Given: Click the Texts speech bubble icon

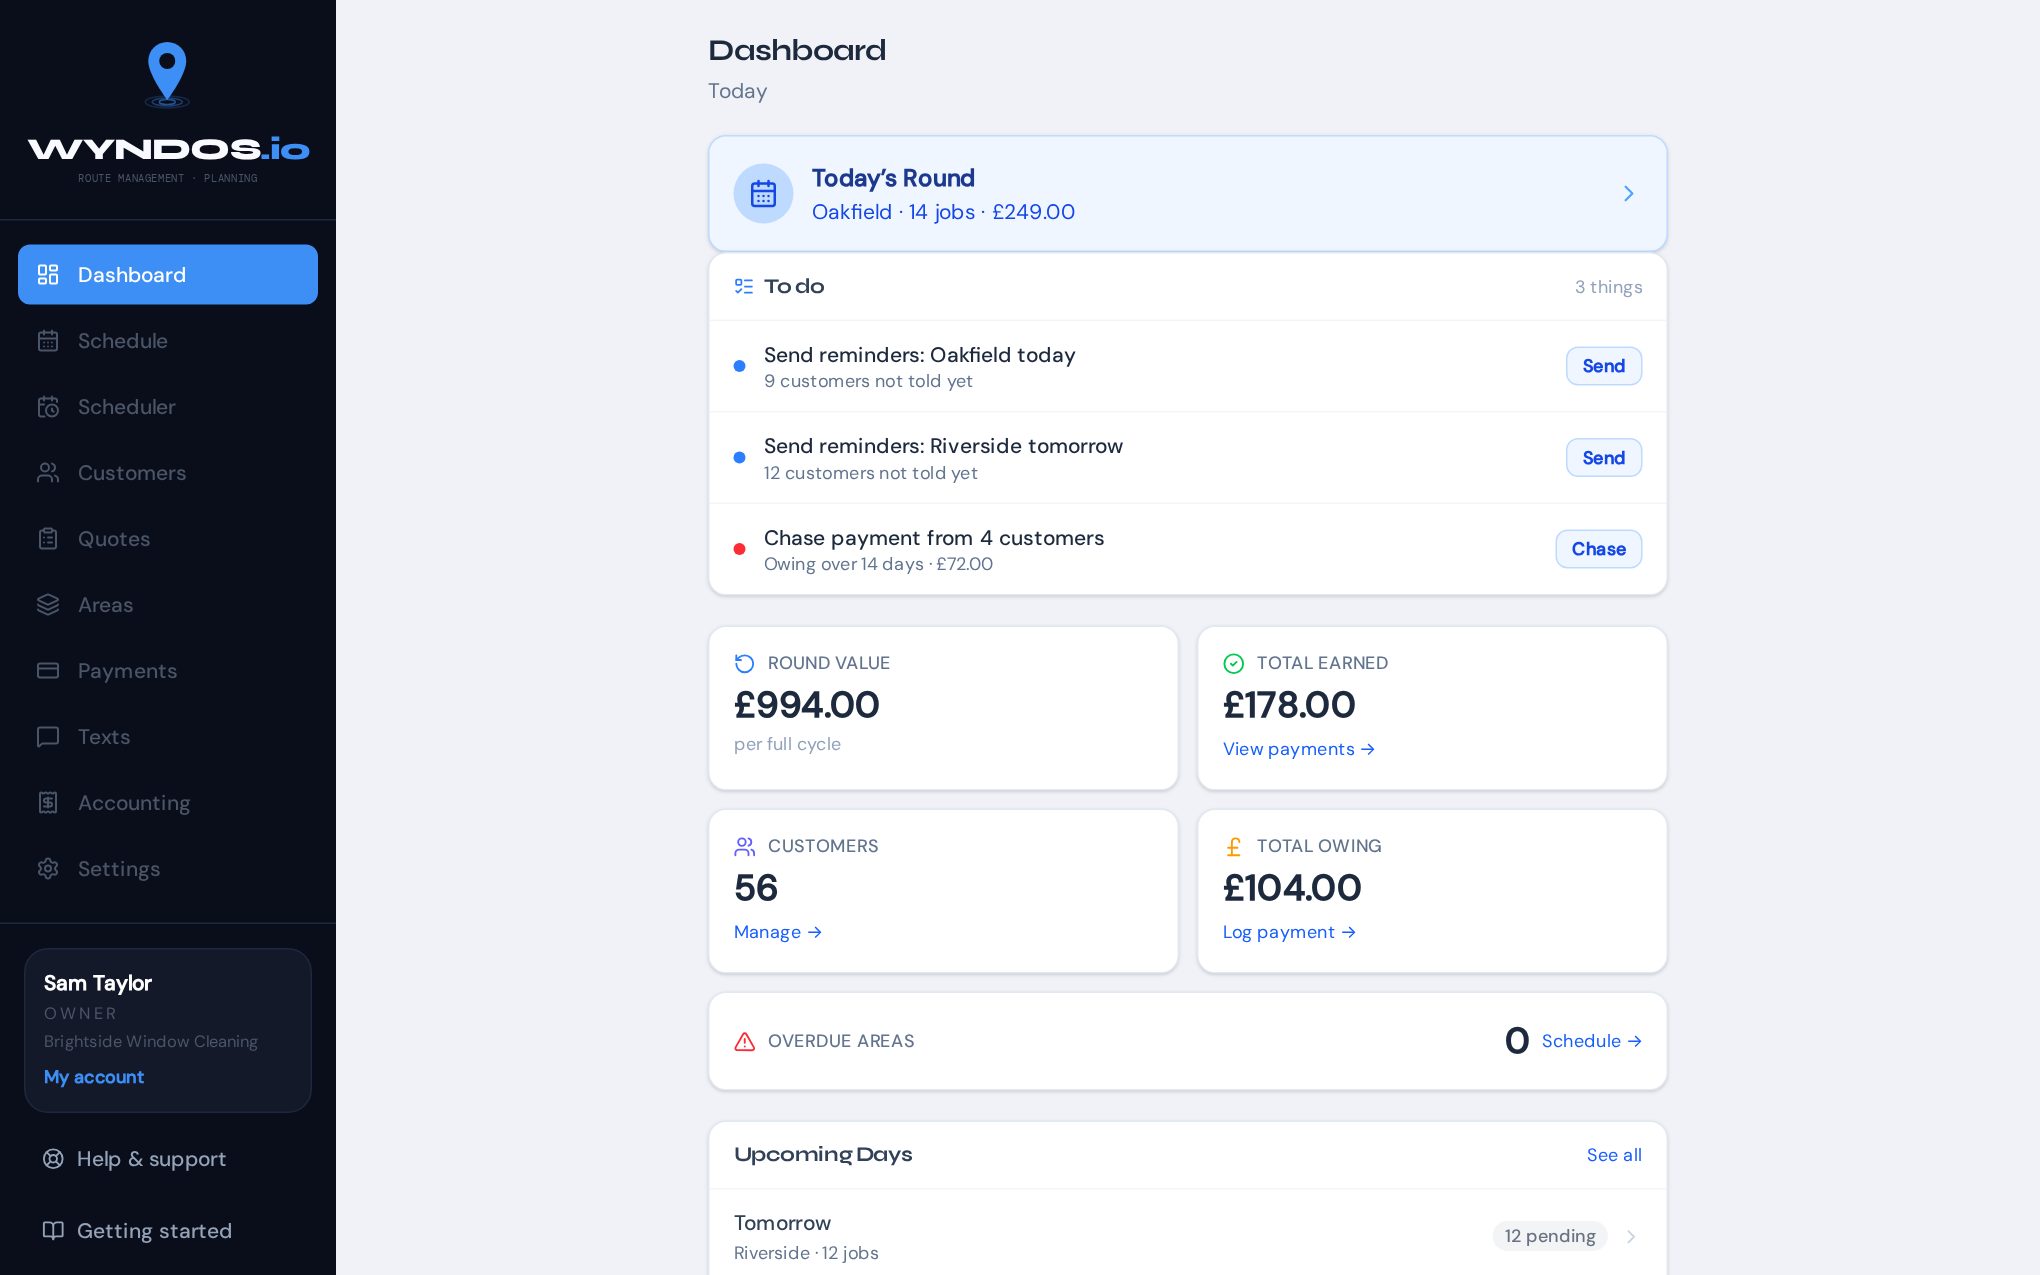Looking at the screenshot, I should click(48, 737).
